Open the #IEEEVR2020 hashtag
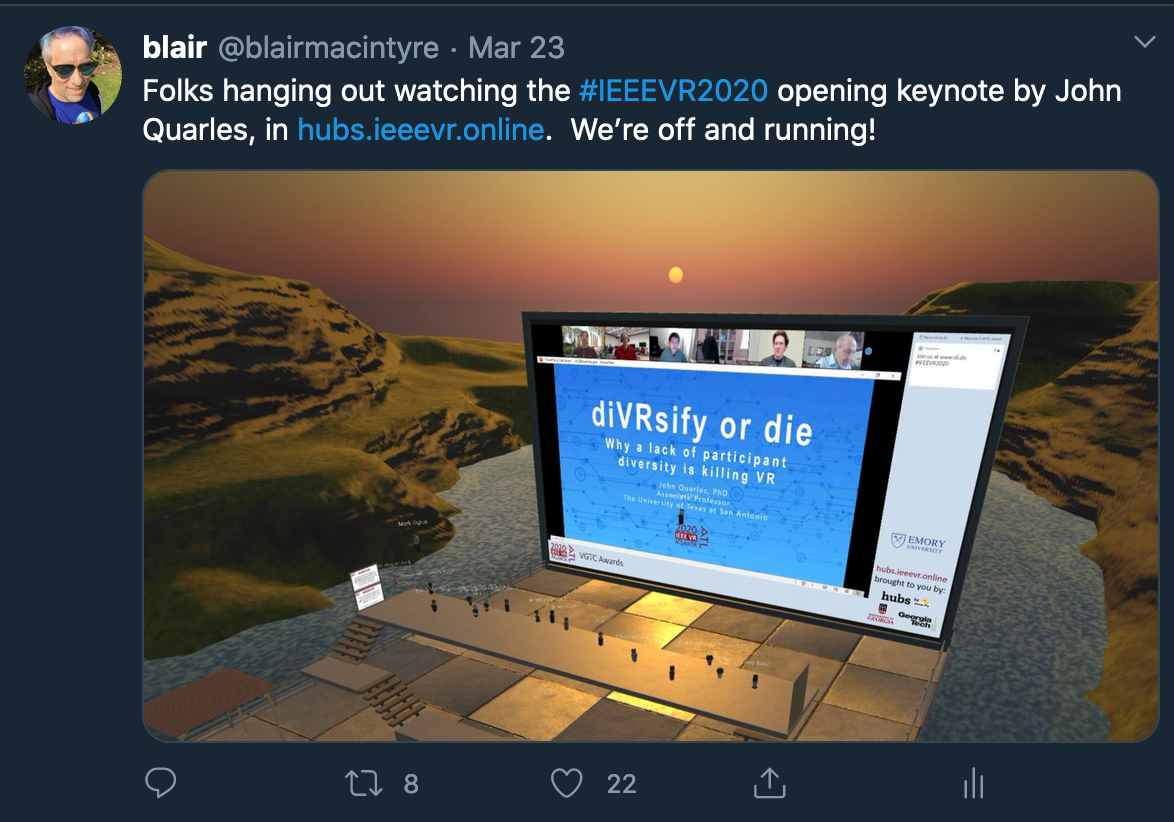Viewport: 1174px width, 822px height. point(673,91)
